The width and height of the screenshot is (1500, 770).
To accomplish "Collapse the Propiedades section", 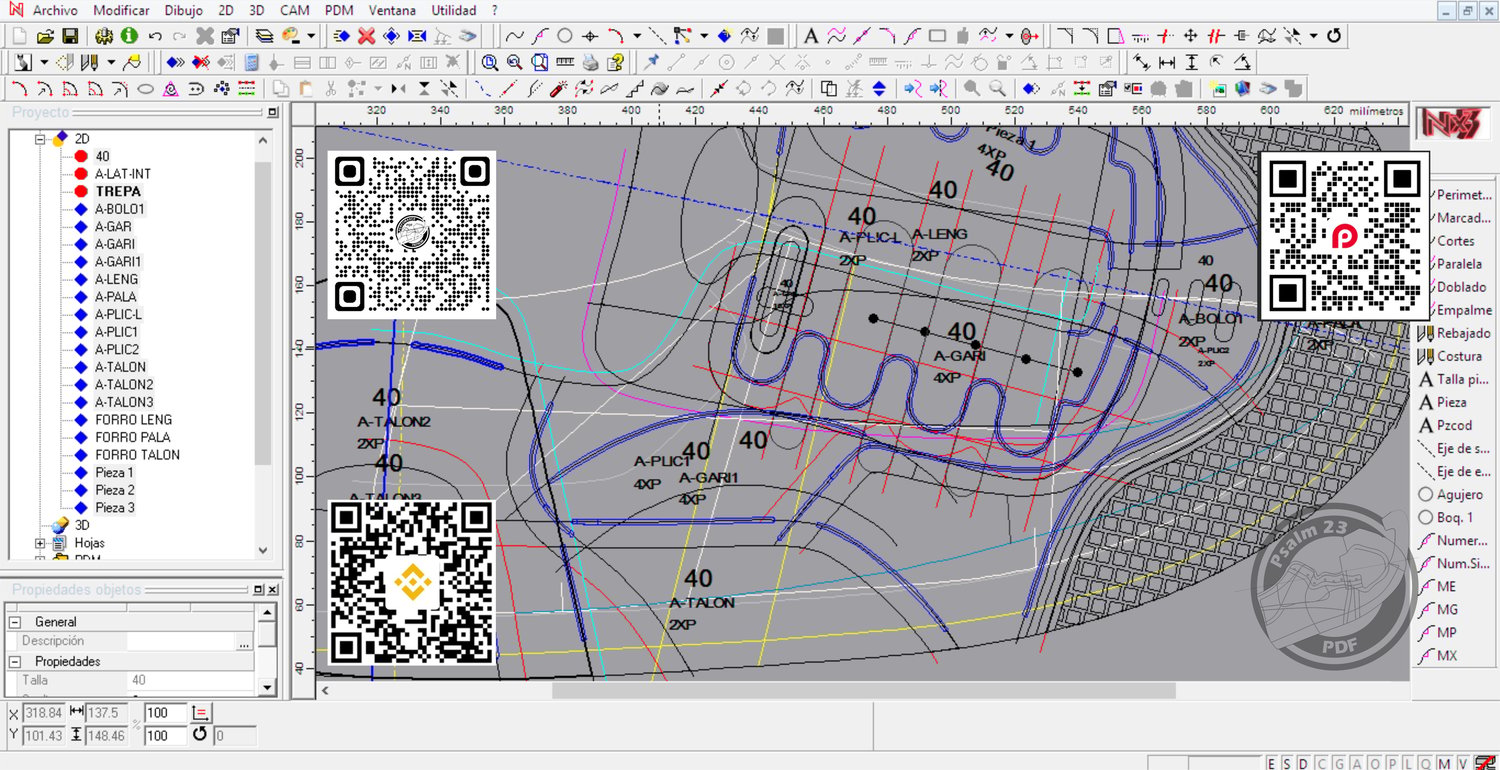I will click(x=17, y=662).
